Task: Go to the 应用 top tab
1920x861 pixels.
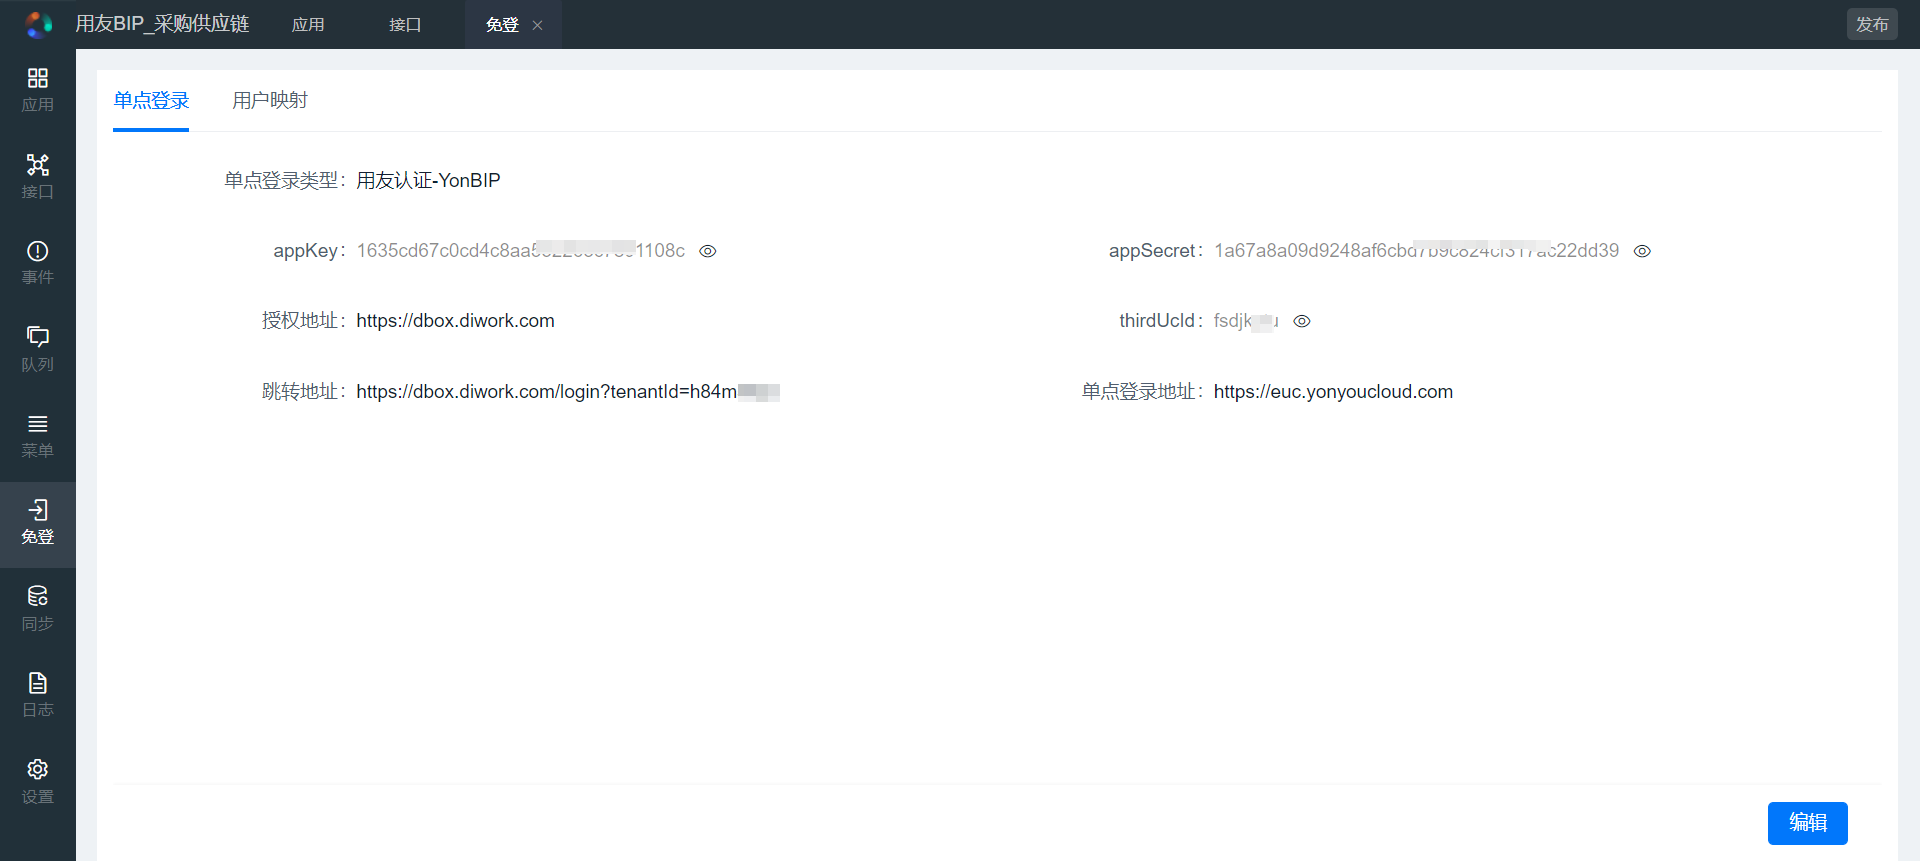Action: point(308,25)
